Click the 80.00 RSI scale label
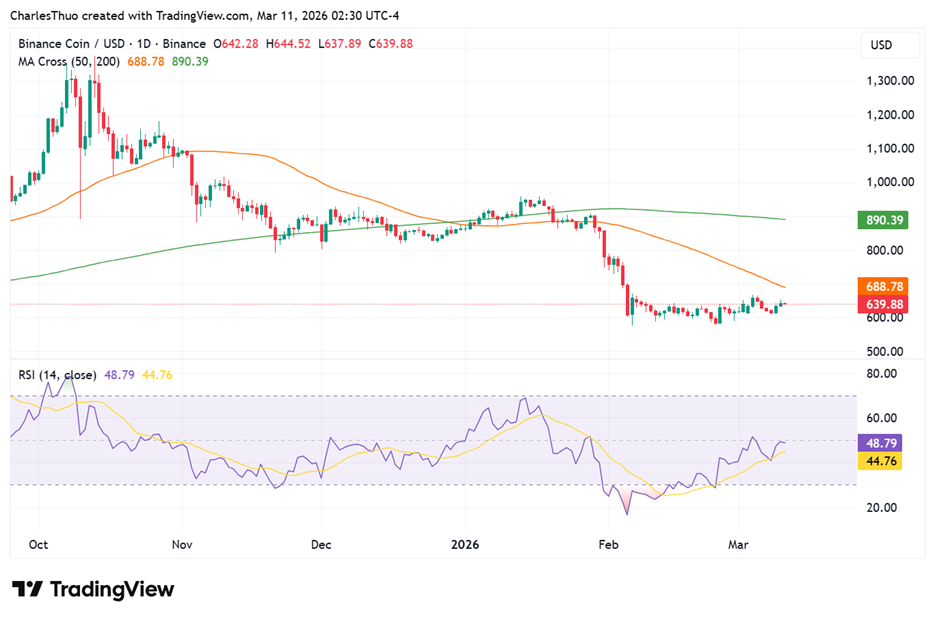935x620 pixels. (881, 374)
